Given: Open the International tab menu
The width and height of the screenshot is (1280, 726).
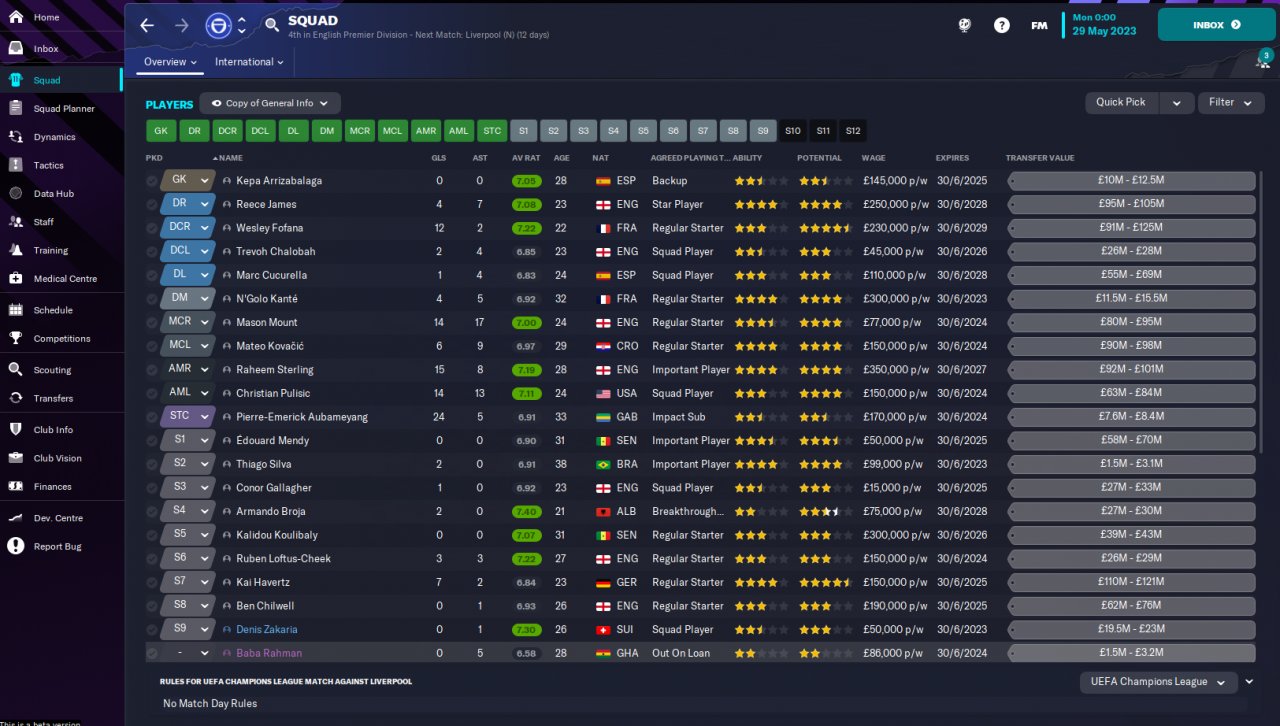Looking at the screenshot, I should pyautogui.click(x=249, y=62).
